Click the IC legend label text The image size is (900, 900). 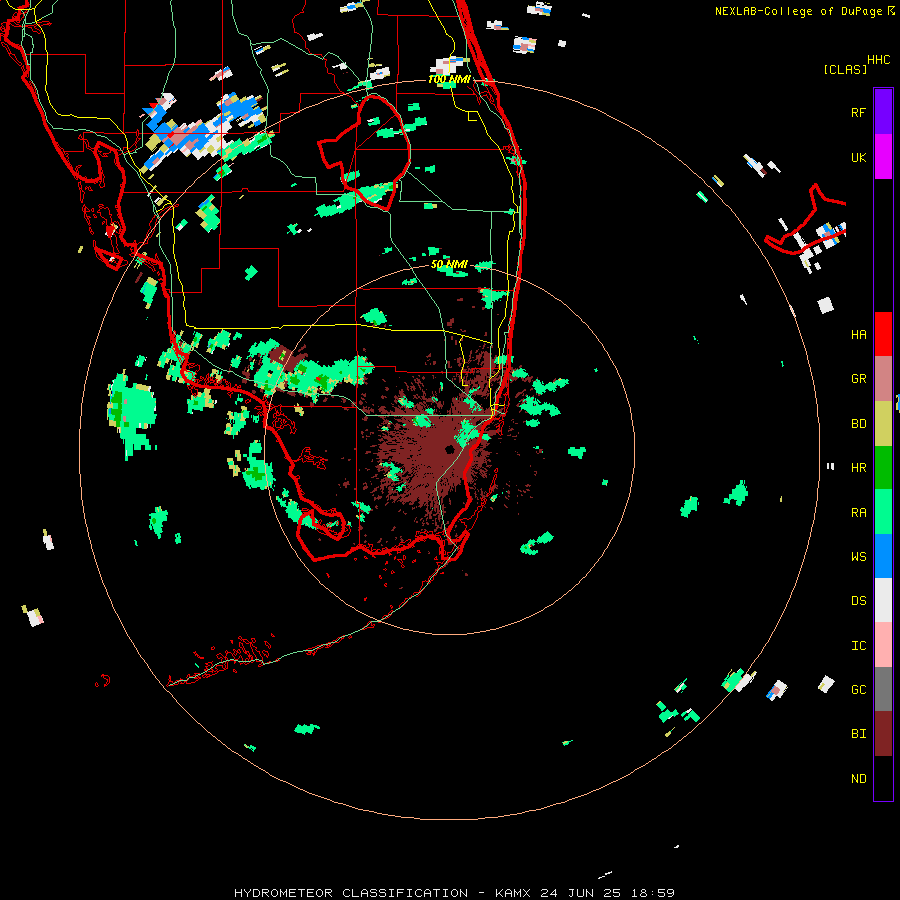click(x=858, y=646)
